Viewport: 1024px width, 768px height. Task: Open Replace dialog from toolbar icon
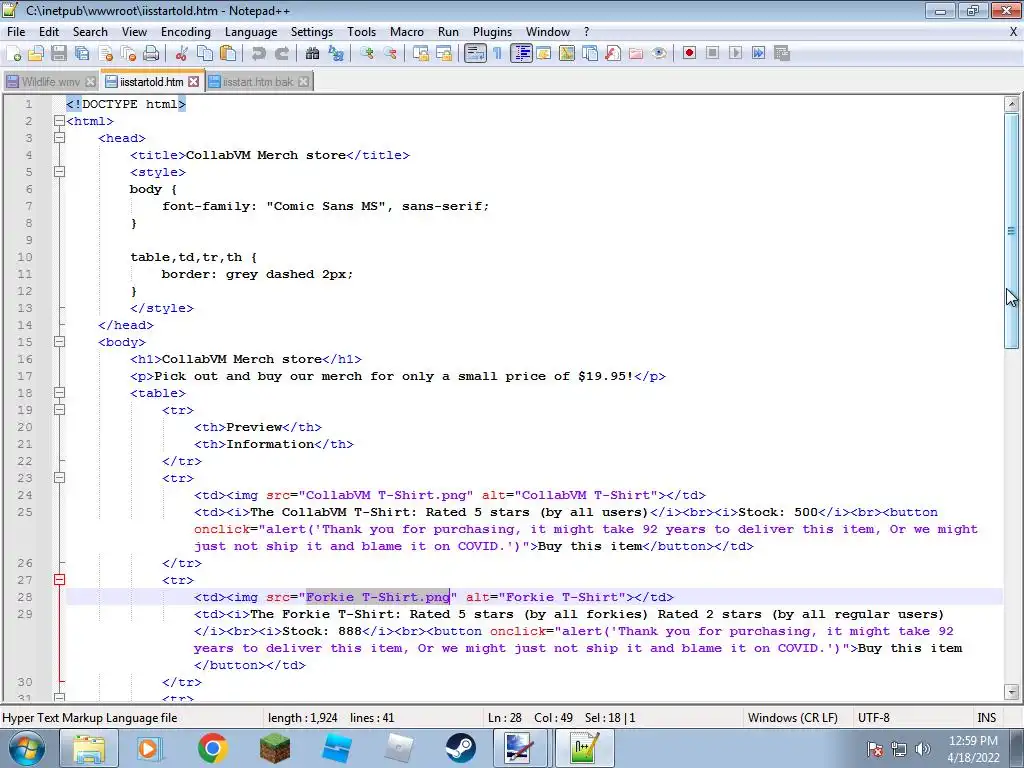336,54
